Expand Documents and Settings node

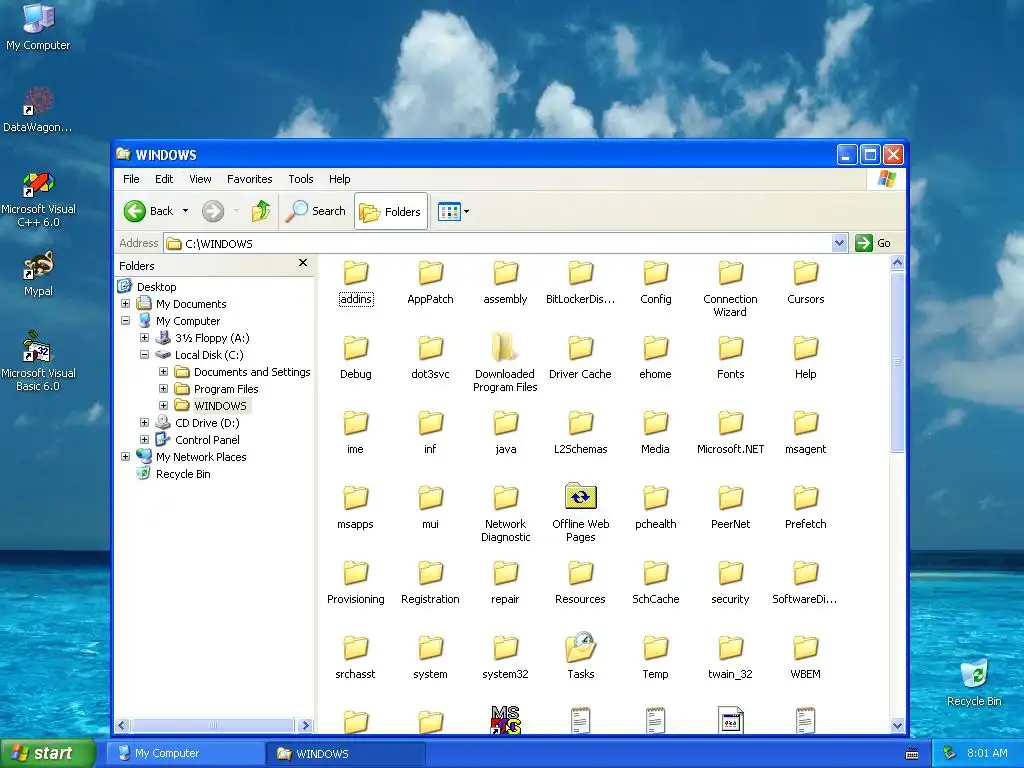[x=163, y=372]
